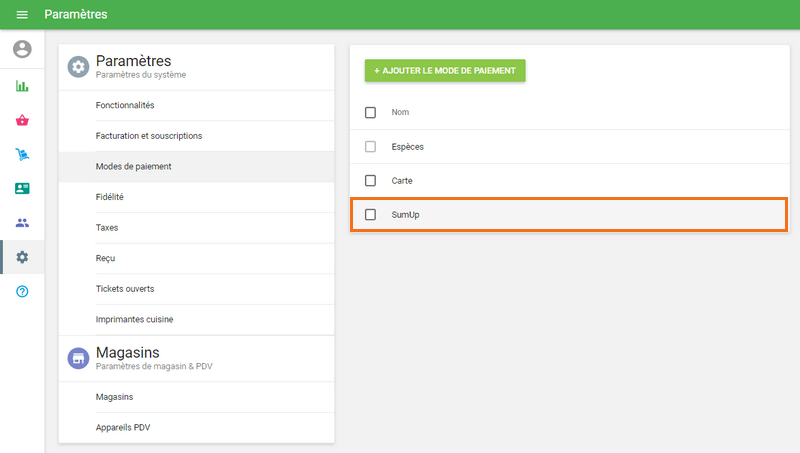Screen dimensions: 800x453
Task: Tick the Espèces checkbox
Action: (x=370, y=146)
